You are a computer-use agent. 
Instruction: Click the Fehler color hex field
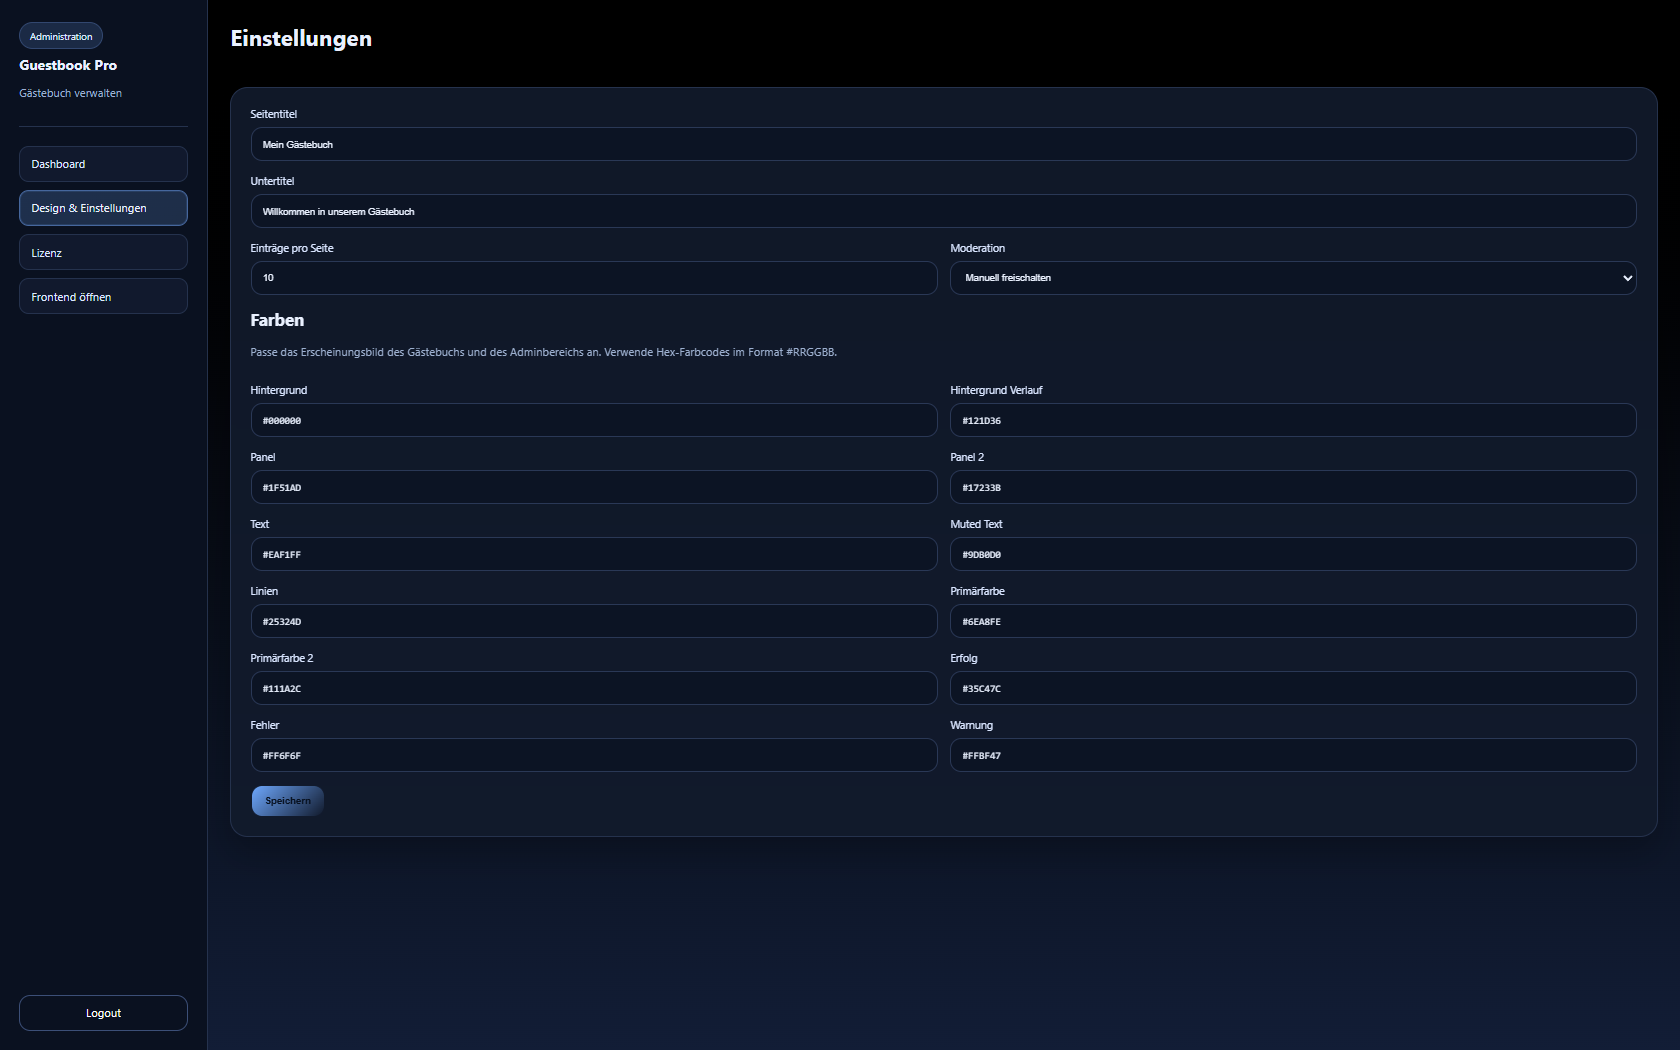click(x=593, y=756)
